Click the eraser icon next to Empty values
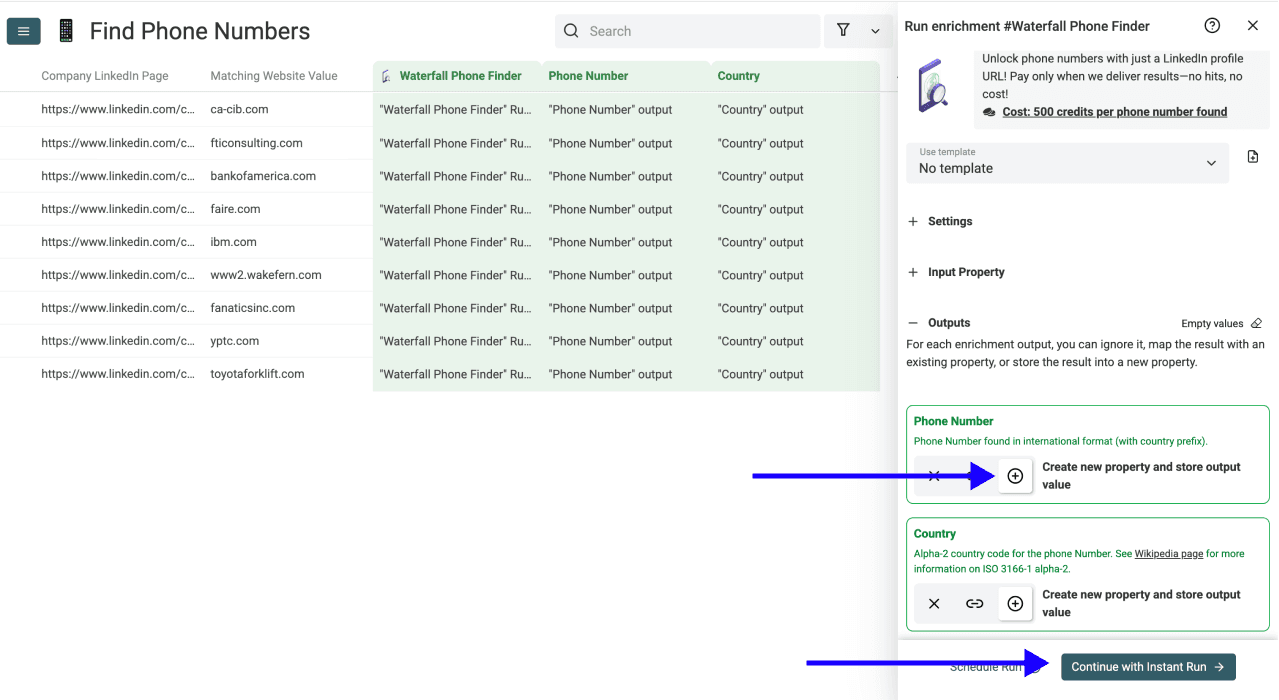Image resolution: width=1279 pixels, height=700 pixels. 1256,323
